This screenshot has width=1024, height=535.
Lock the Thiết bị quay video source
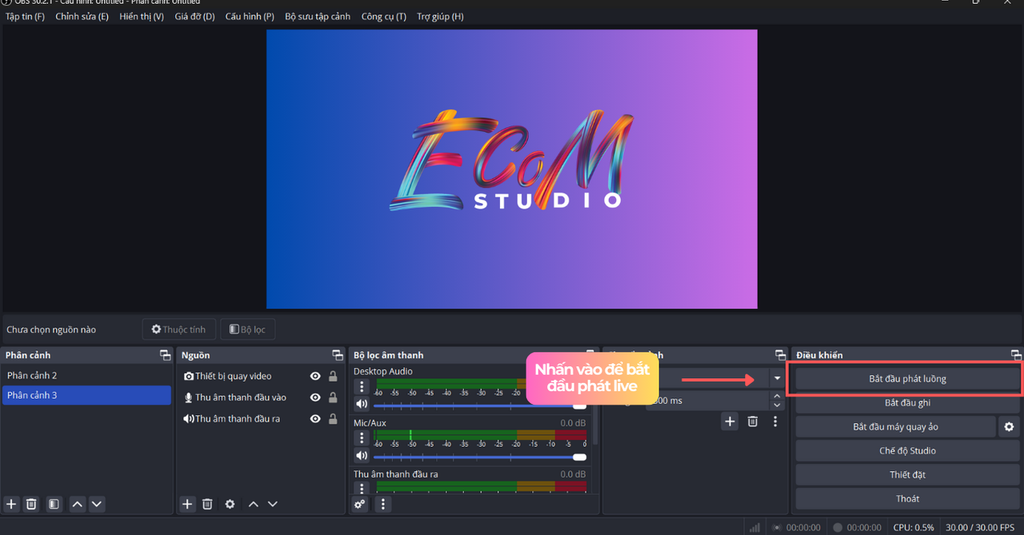pyautogui.click(x=333, y=376)
